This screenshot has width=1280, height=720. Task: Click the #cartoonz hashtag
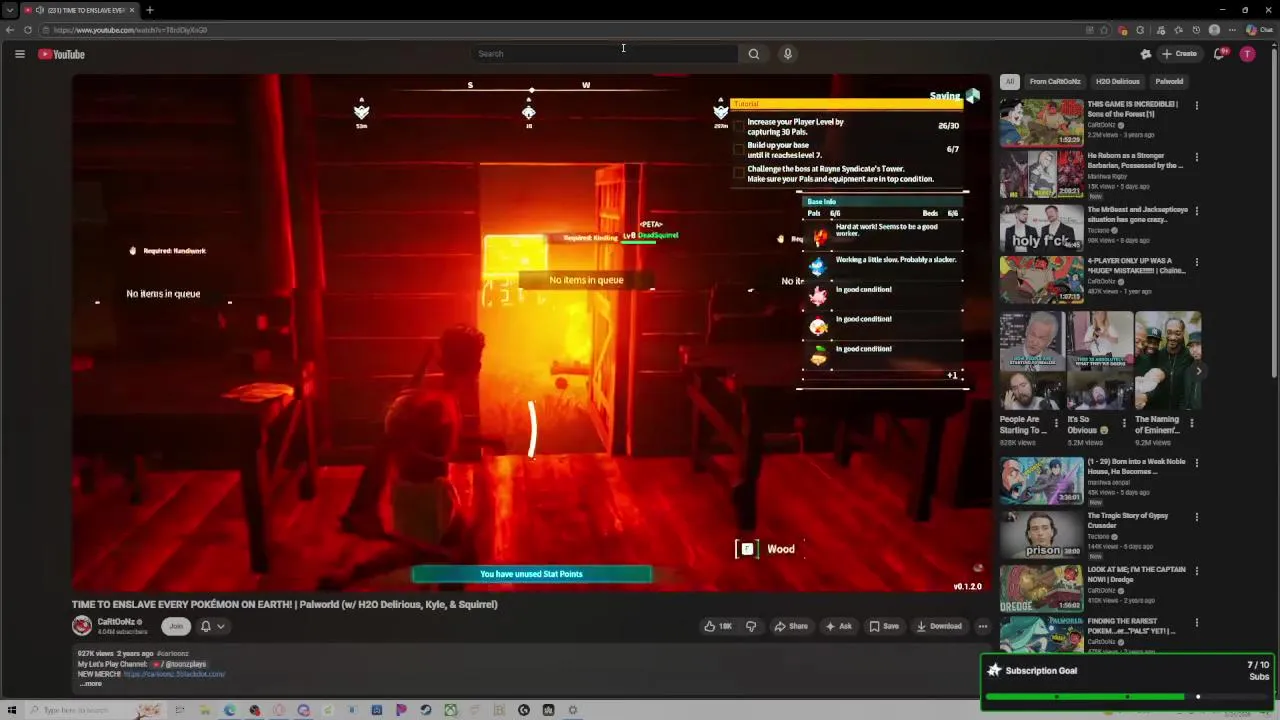coord(172,654)
